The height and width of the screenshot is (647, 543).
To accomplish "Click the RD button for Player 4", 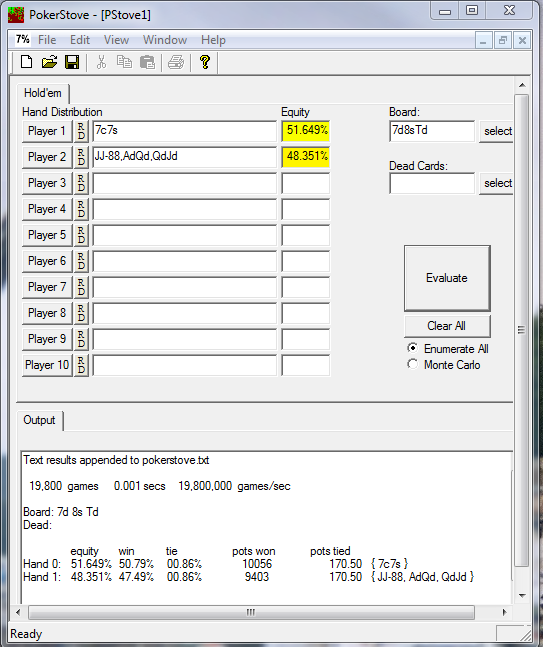I will (x=81, y=209).
